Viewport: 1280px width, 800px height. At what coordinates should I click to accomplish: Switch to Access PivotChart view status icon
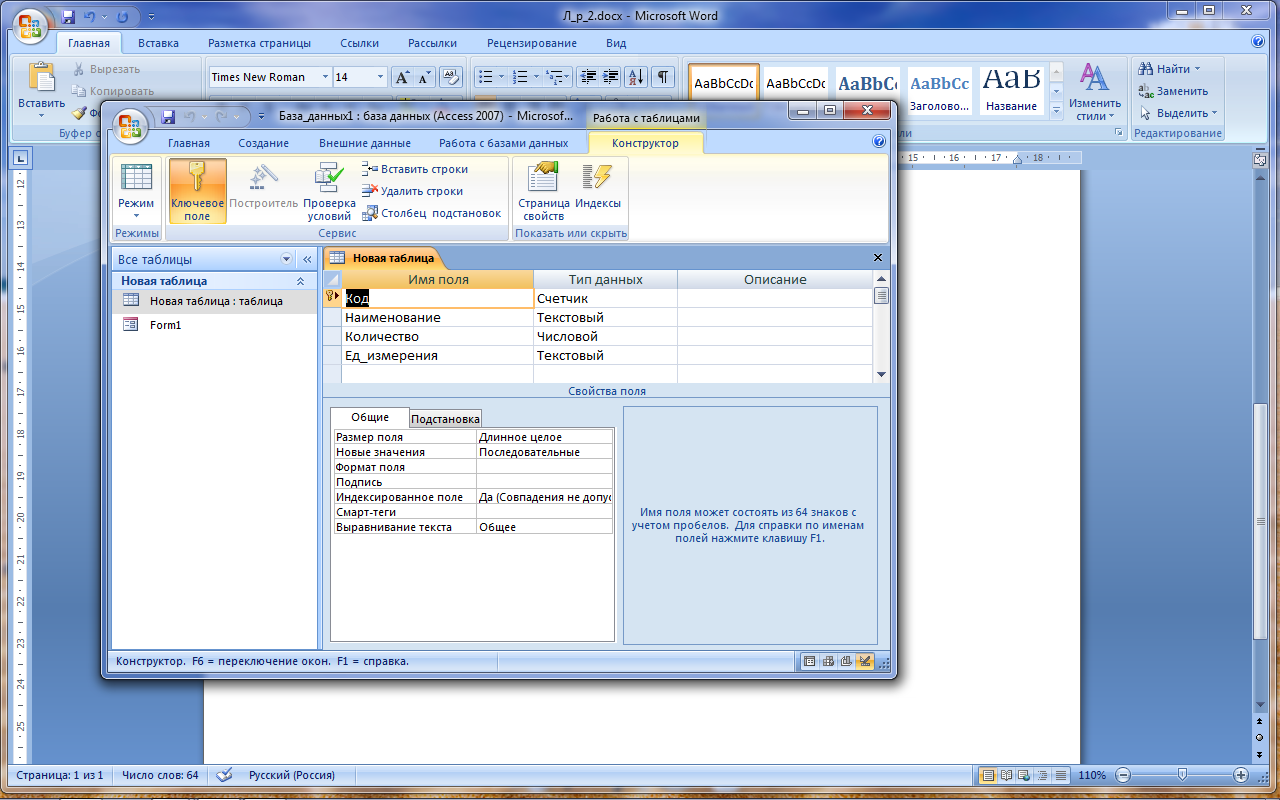point(846,661)
